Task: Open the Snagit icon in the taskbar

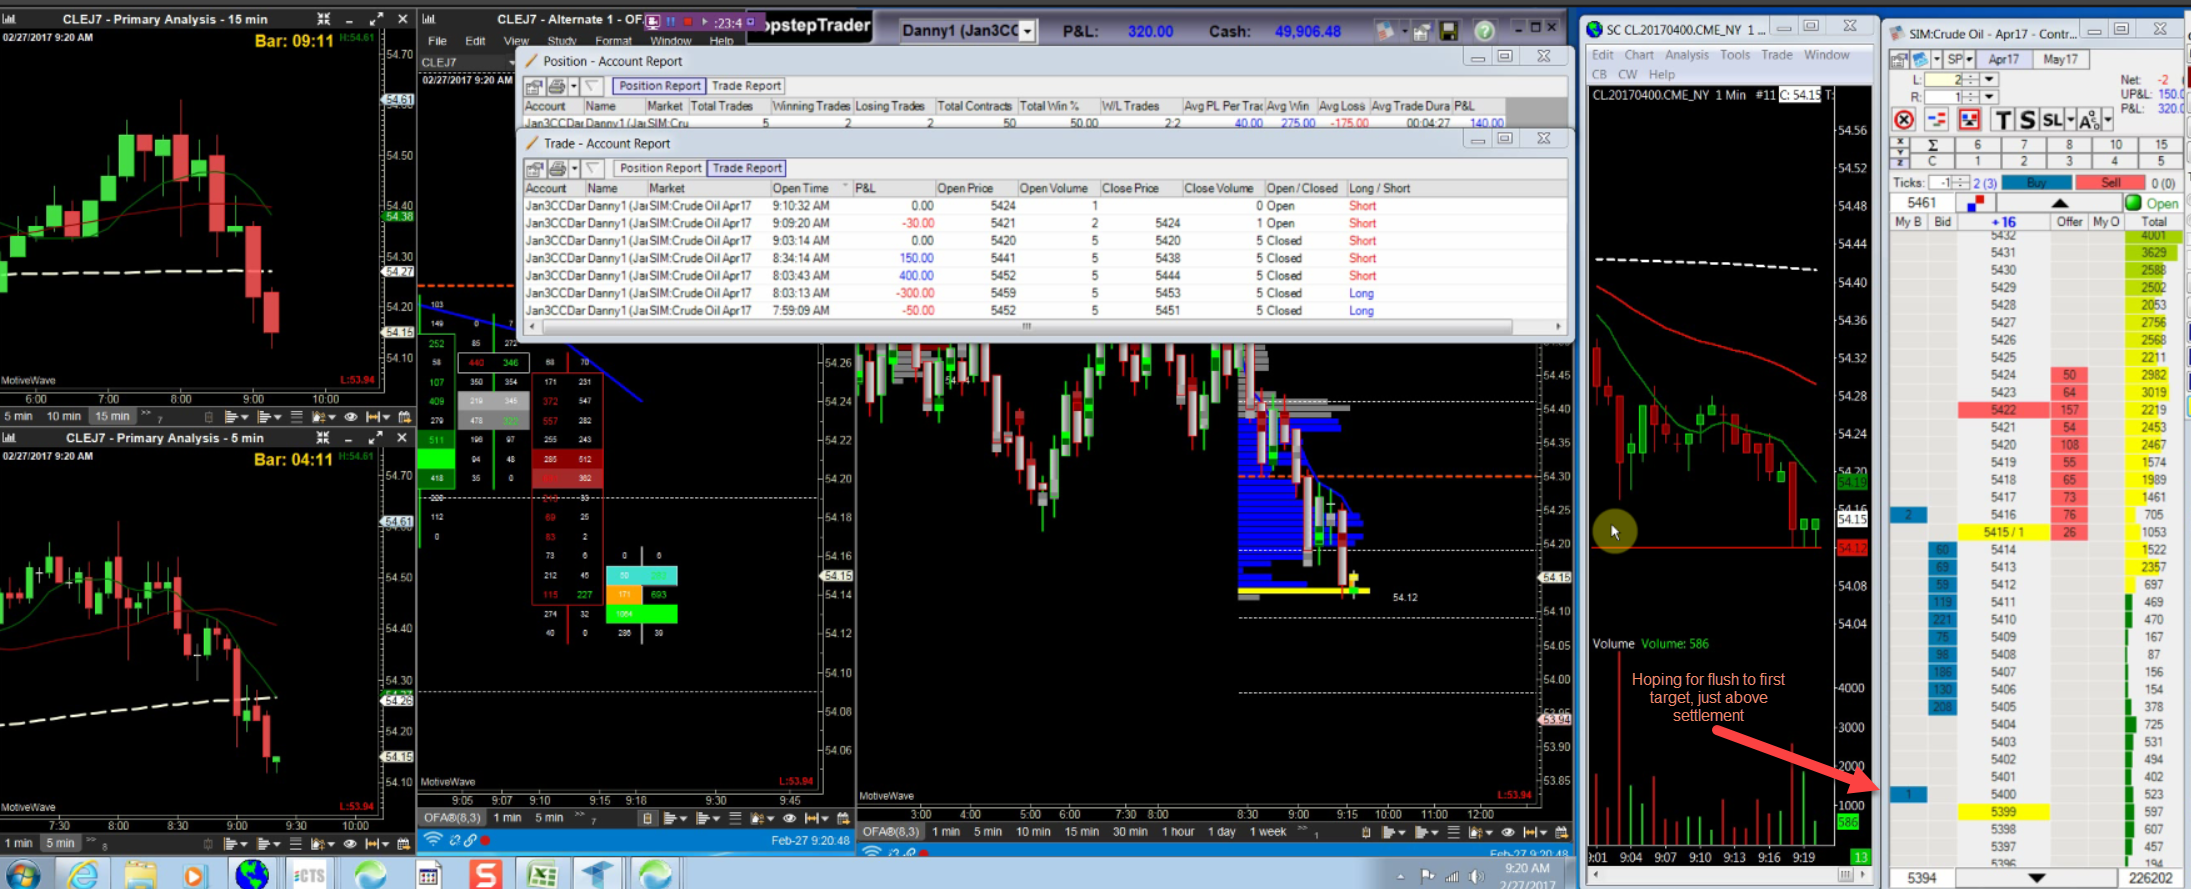Action: (x=485, y=874)
